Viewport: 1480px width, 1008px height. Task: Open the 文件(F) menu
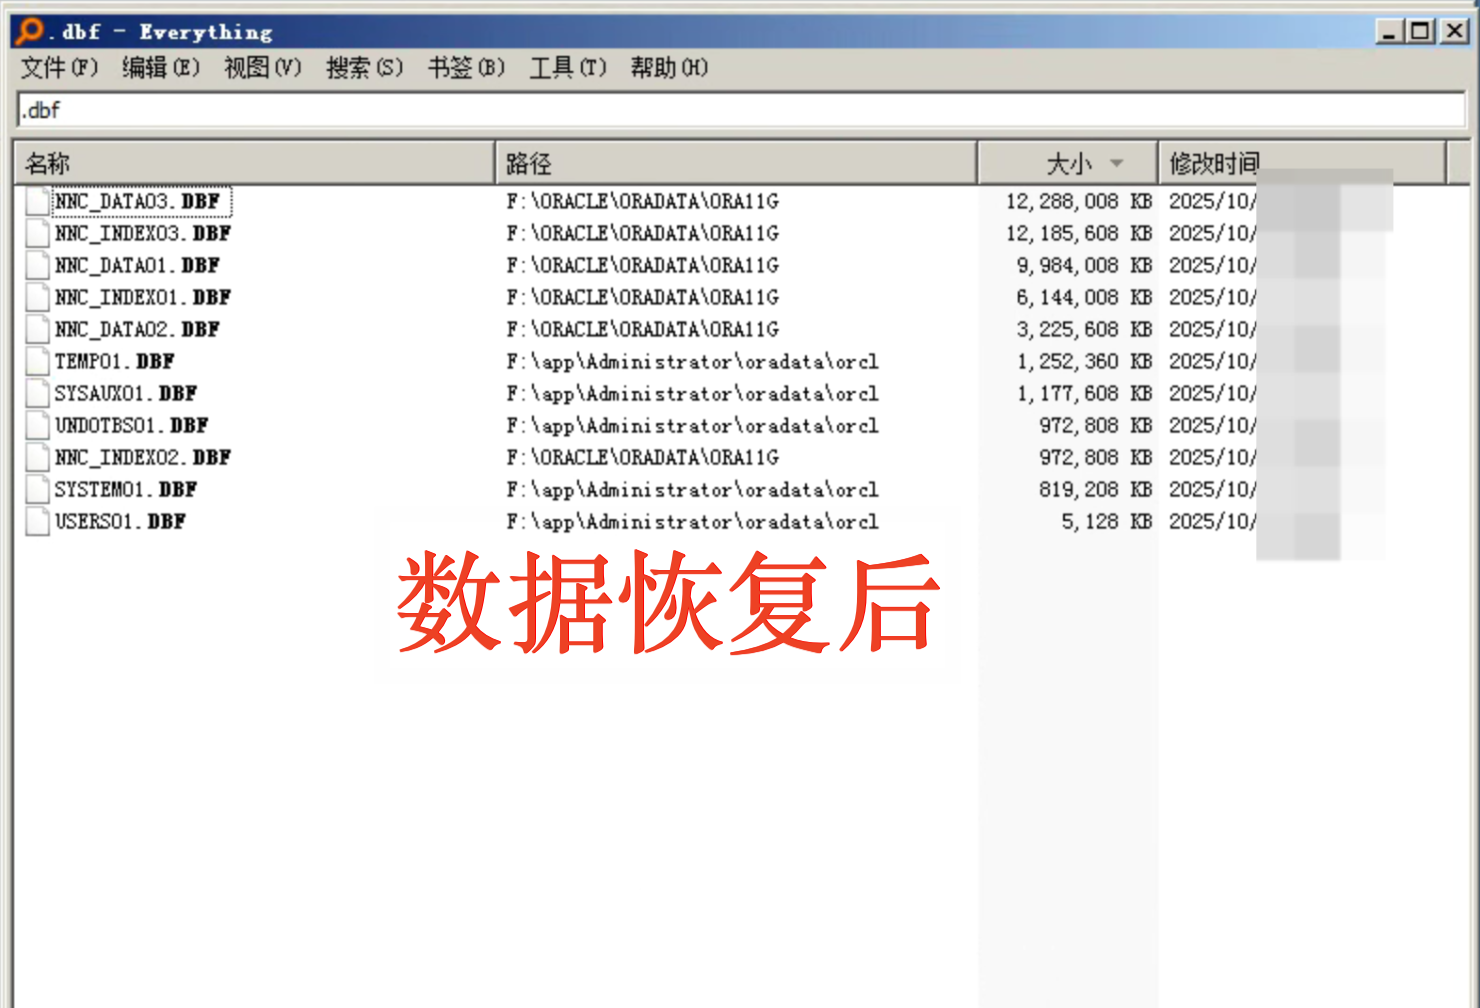point(59,68)
